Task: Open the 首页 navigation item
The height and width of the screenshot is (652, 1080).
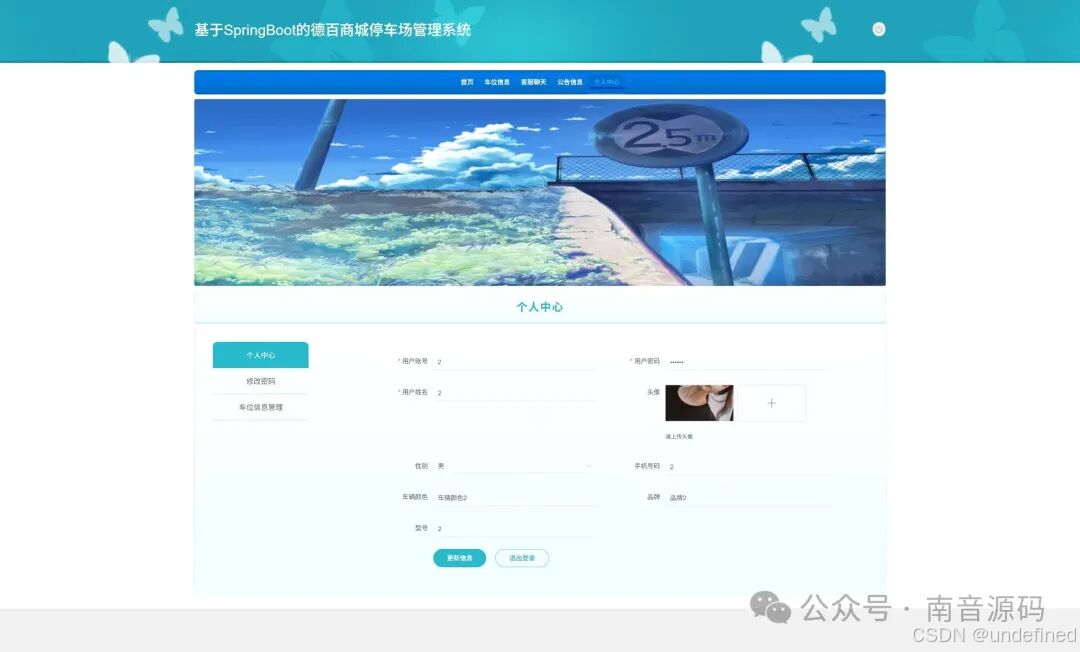Action: click(x=467, y=82)
